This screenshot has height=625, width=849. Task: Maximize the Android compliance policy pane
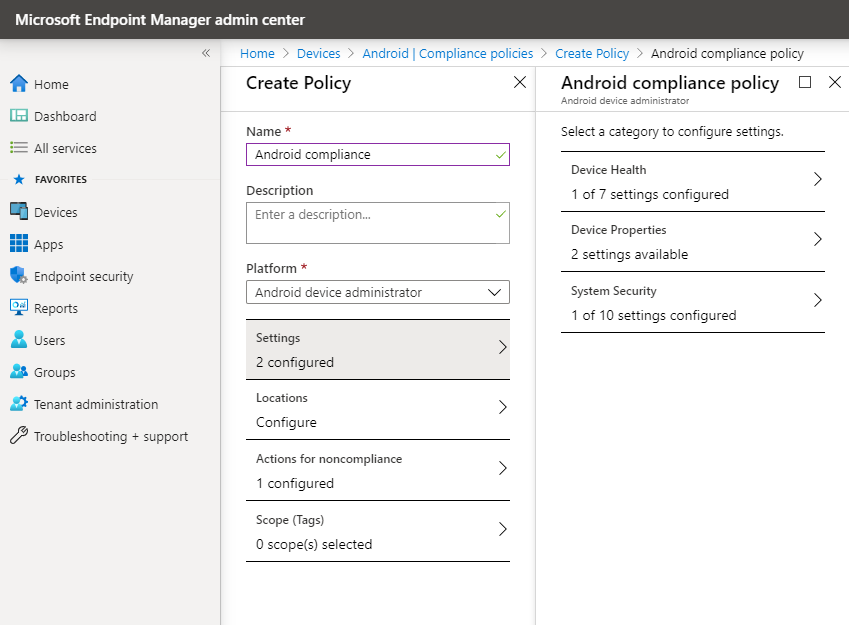[x=805, y=82]
